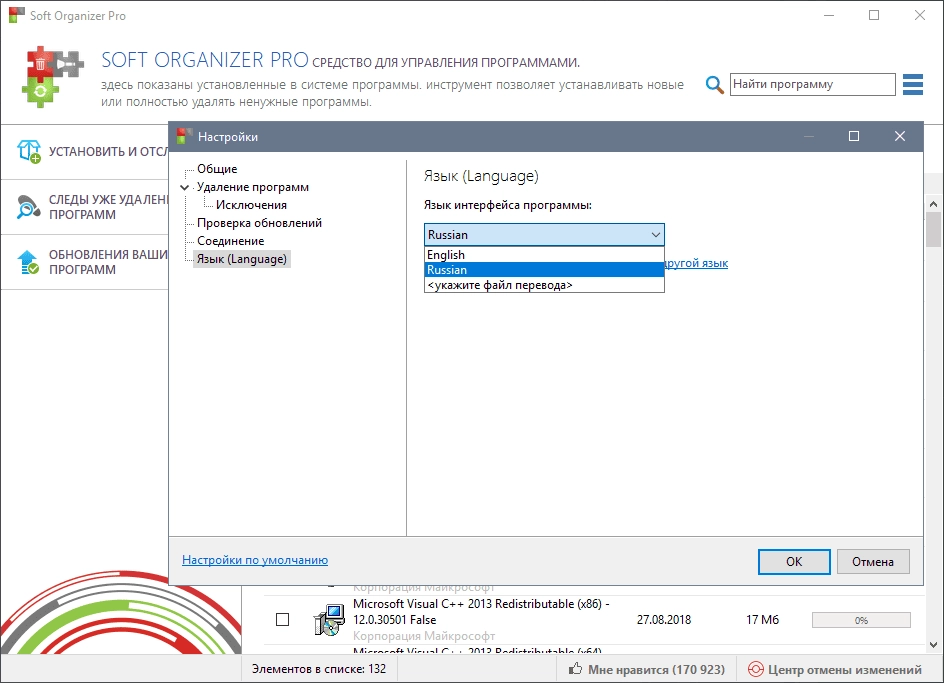This screenshot has height=683, width=944.
Task: Click the program updates arrow icon
Action: 28,262
